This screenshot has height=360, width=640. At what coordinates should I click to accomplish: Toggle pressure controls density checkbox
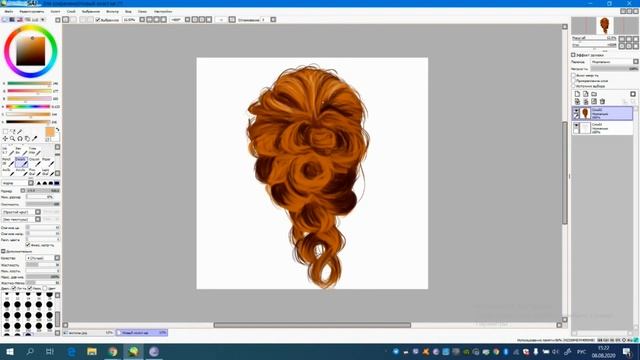tap(14, 288)
